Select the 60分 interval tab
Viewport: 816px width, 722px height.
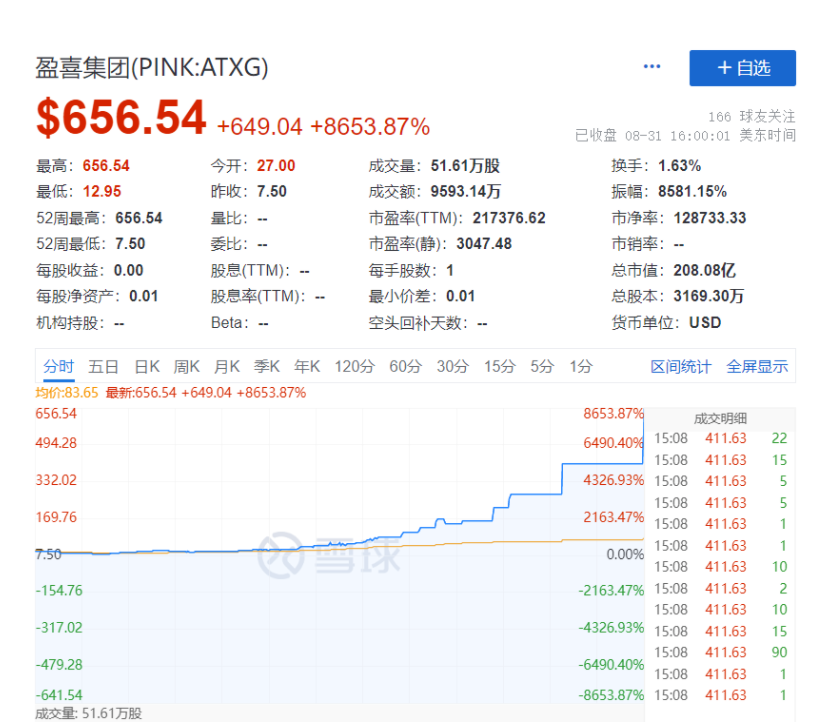(405, 366)
